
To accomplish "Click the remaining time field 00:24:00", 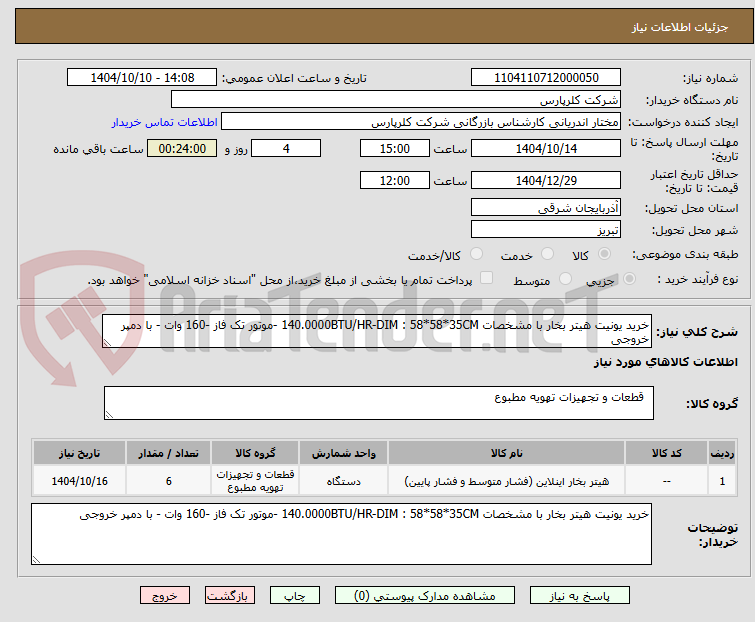I will coord(182,148).
